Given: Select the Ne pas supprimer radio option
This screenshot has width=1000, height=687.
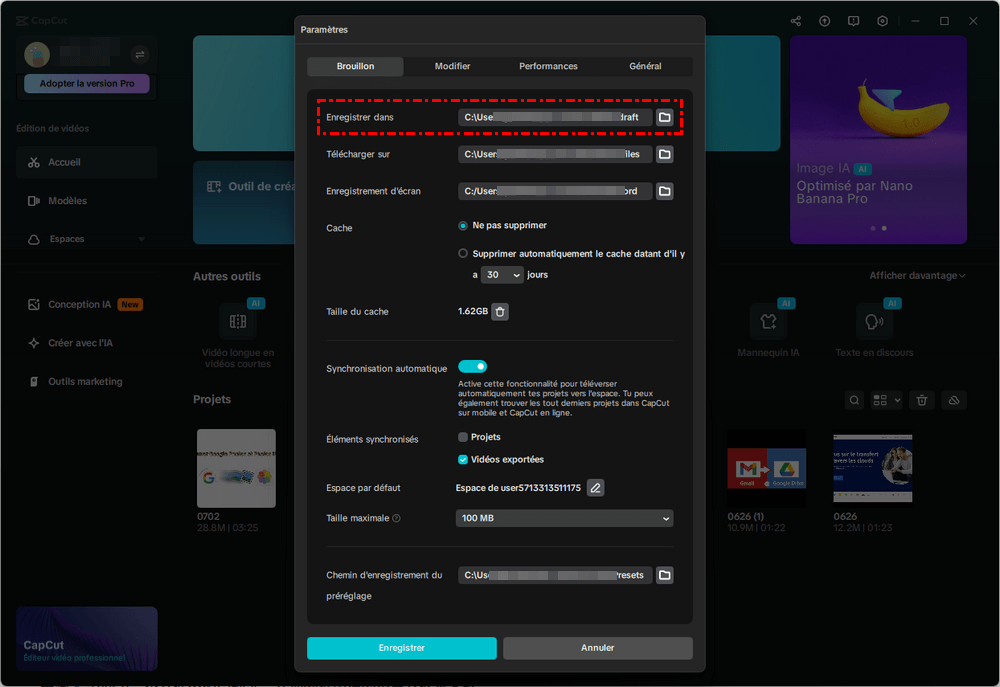Looking at the screenshot, I should coord(463,226).
